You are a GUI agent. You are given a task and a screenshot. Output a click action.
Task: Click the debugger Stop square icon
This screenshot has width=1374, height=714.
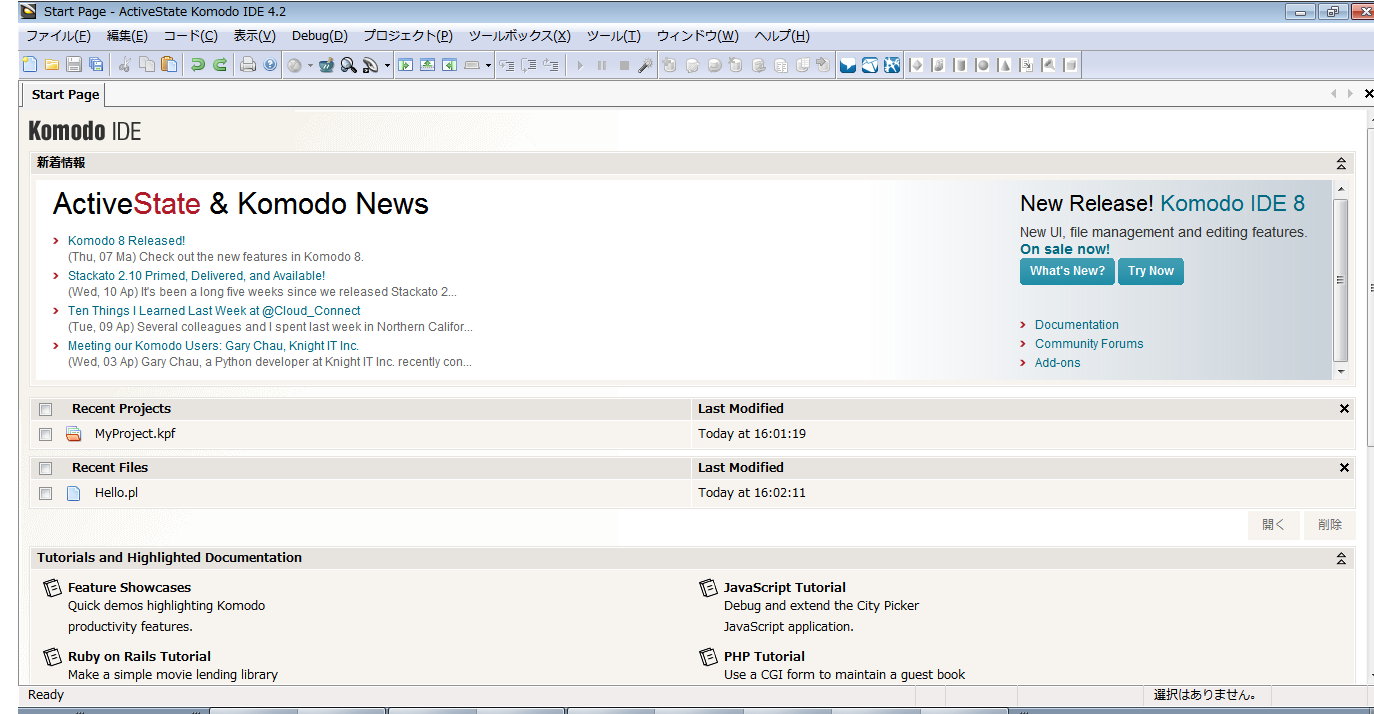pos(624,65)
